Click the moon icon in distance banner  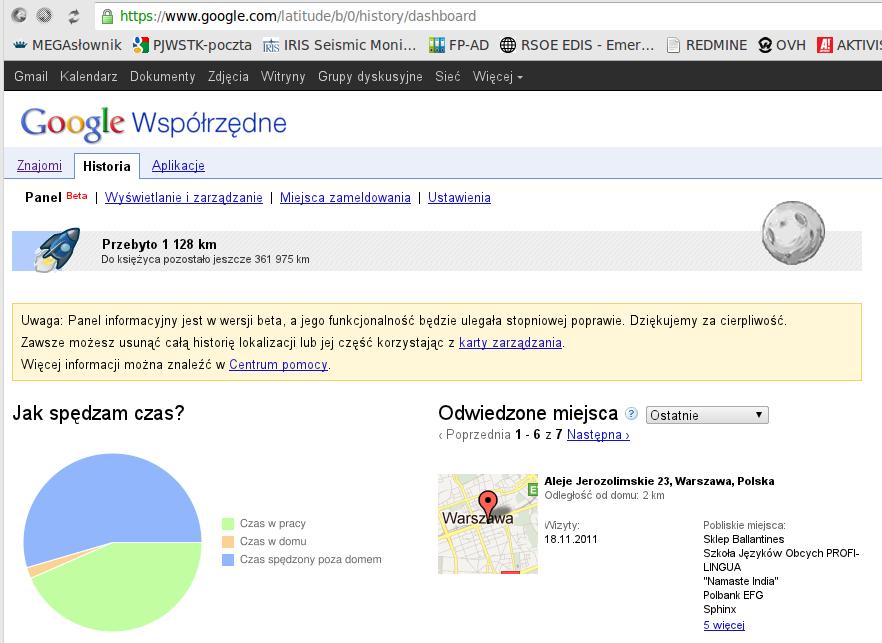793,232
